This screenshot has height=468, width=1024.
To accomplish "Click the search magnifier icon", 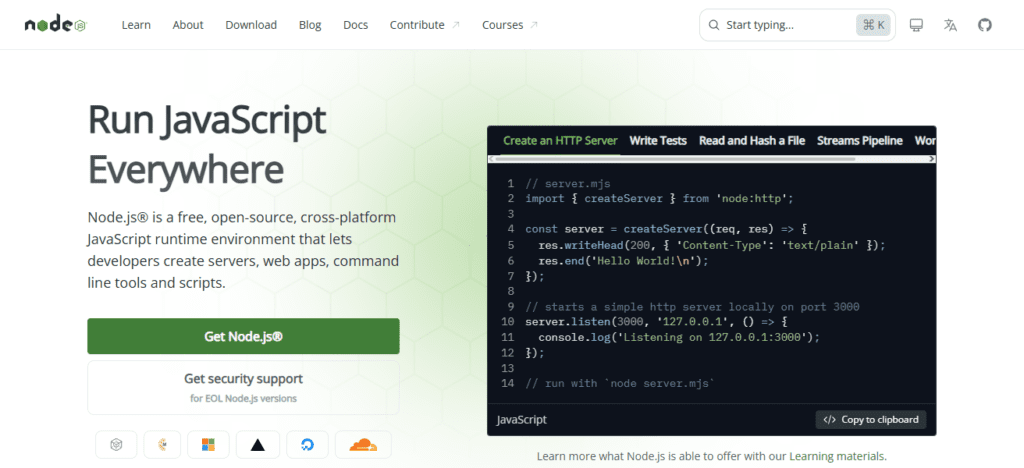I will pyautogui.click(x=713, y=25).
